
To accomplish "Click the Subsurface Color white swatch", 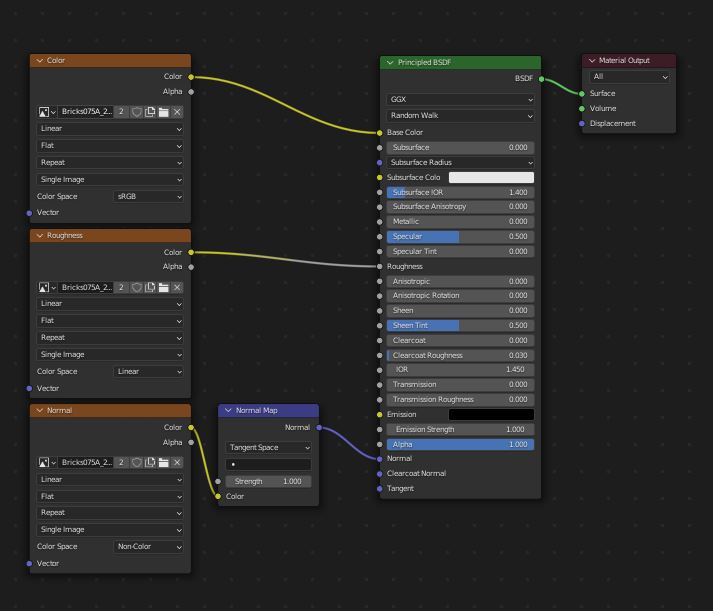I will [491, 177].
